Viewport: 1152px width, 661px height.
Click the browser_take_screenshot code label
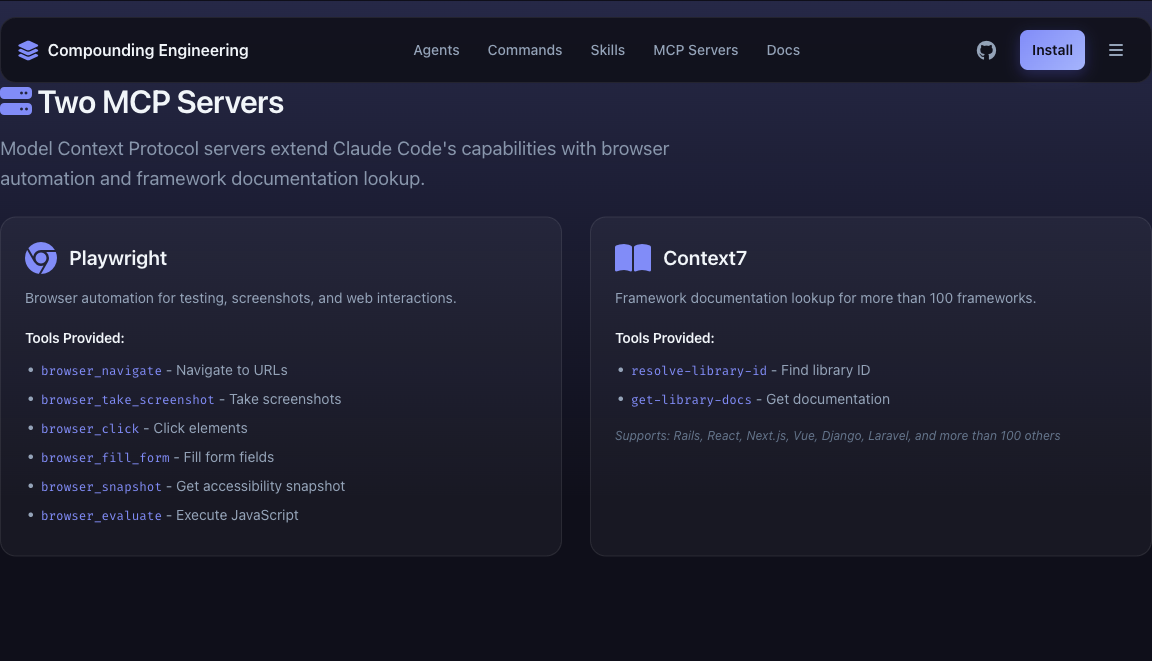click(x=127, y=400)
